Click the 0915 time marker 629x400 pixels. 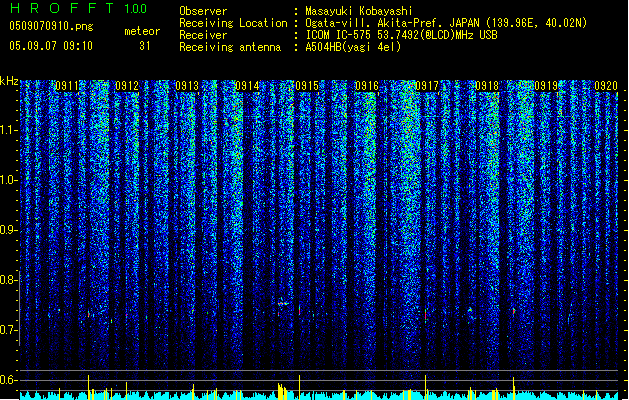(307, 86)
